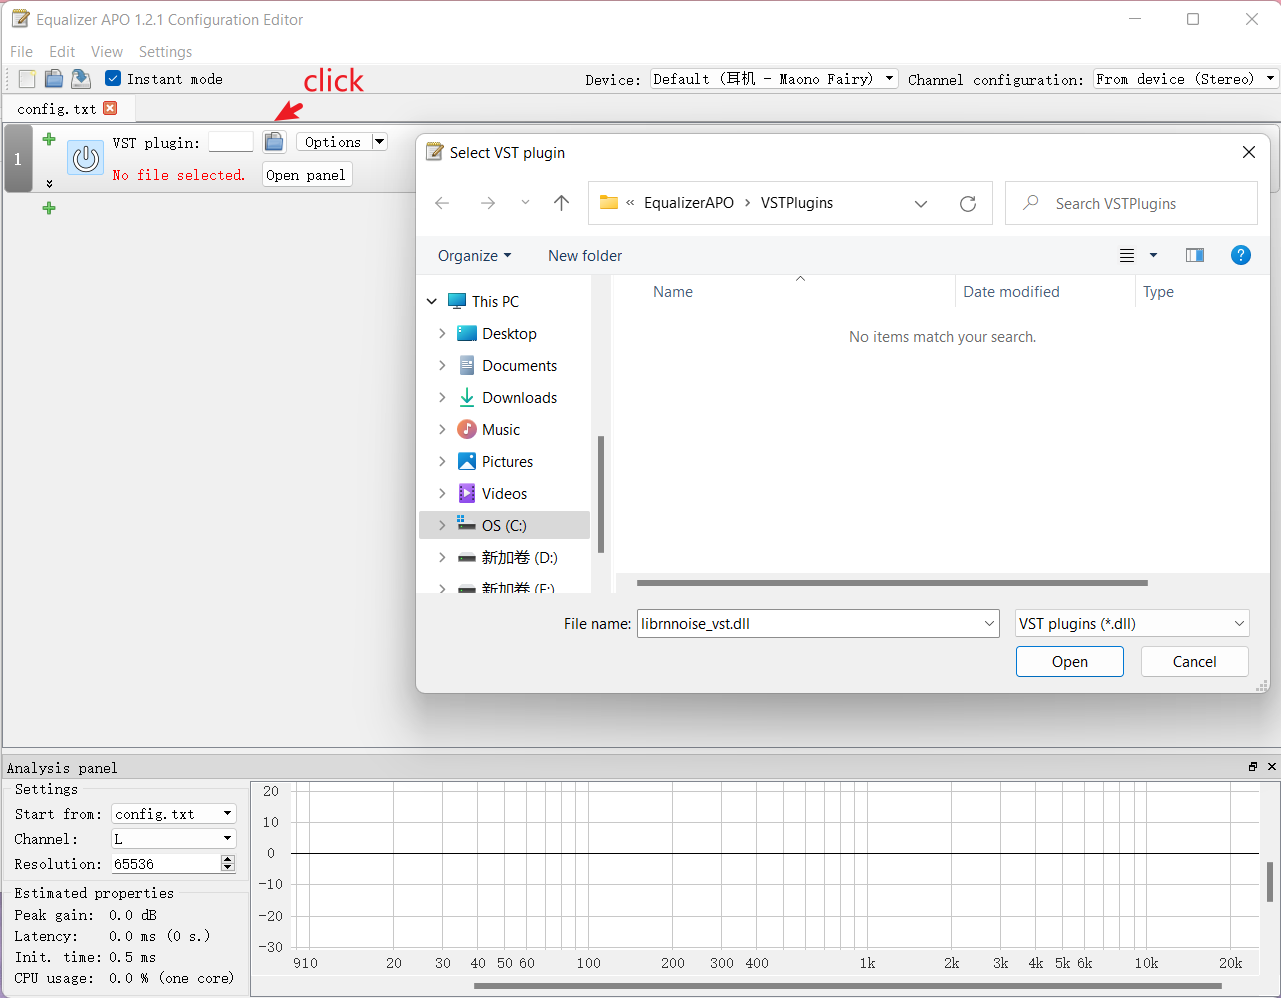Expand the OS (C:) drive node

point(442,526)
